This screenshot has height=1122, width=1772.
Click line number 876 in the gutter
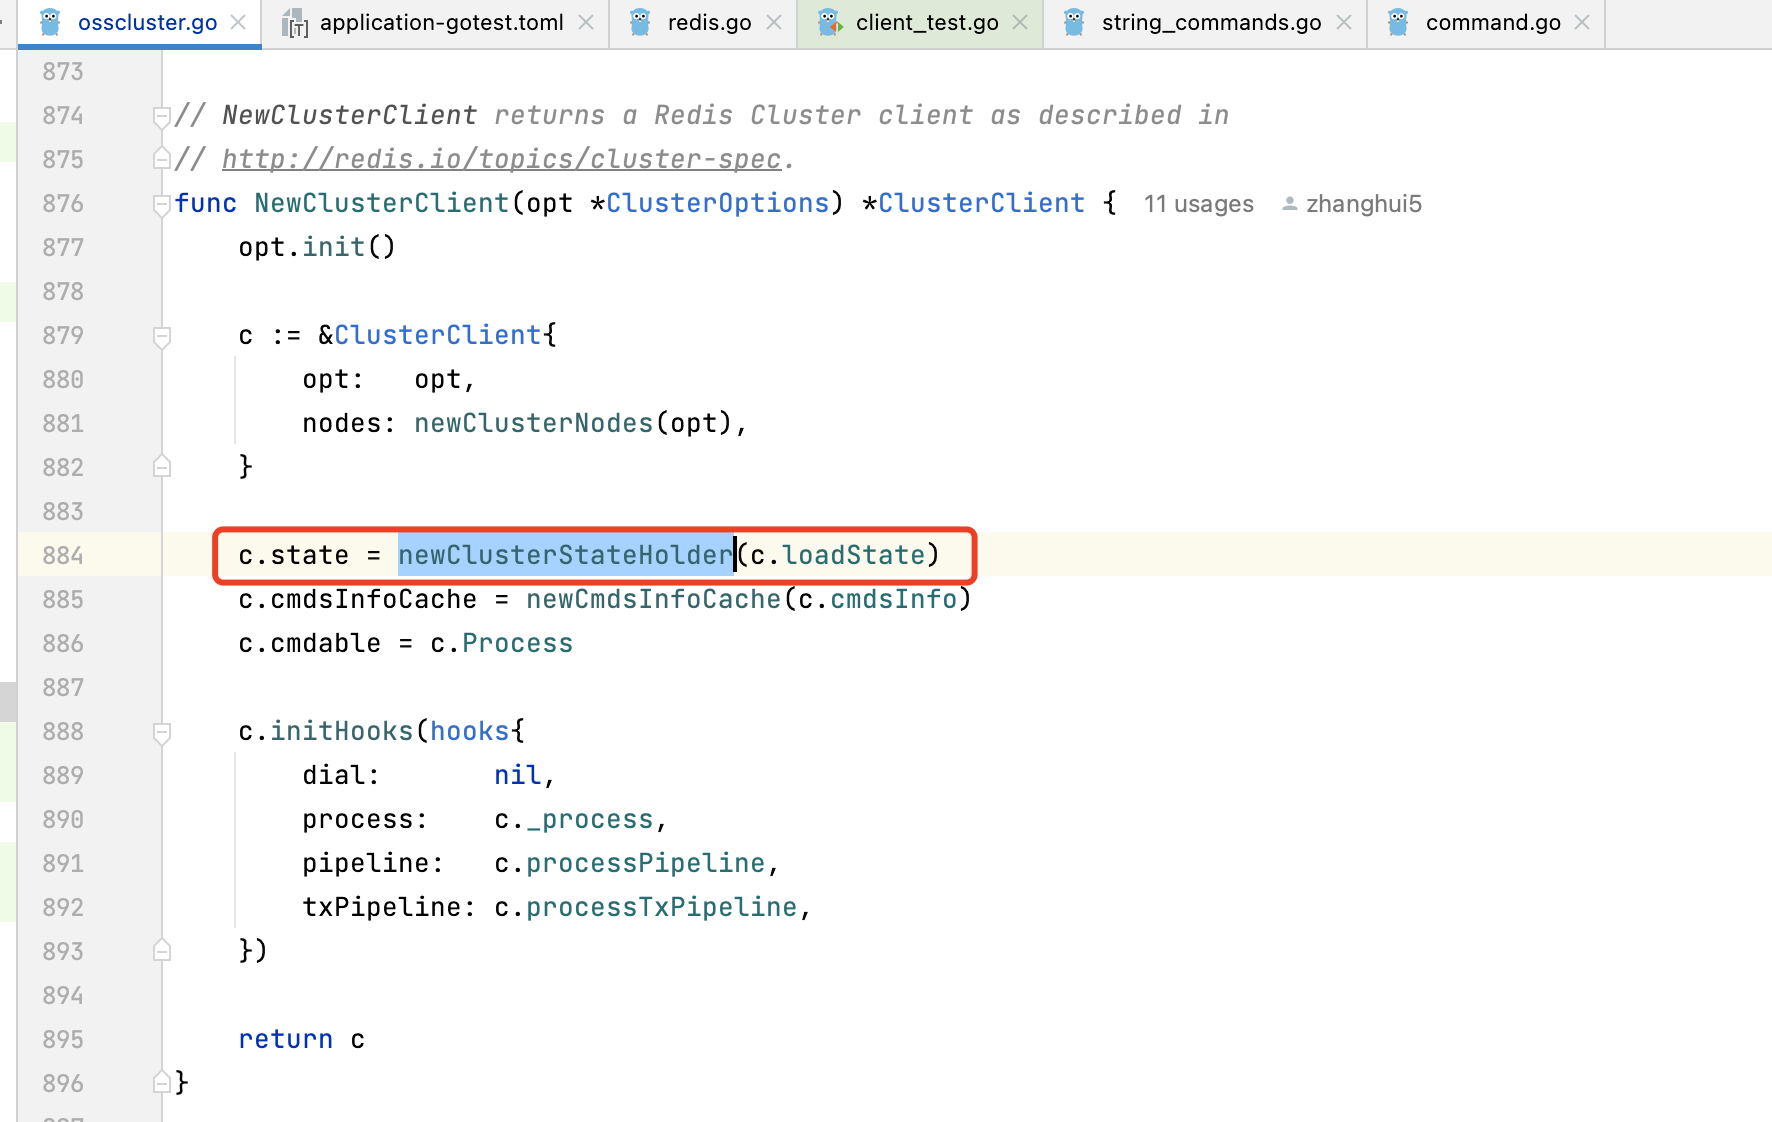pos(63,203)
